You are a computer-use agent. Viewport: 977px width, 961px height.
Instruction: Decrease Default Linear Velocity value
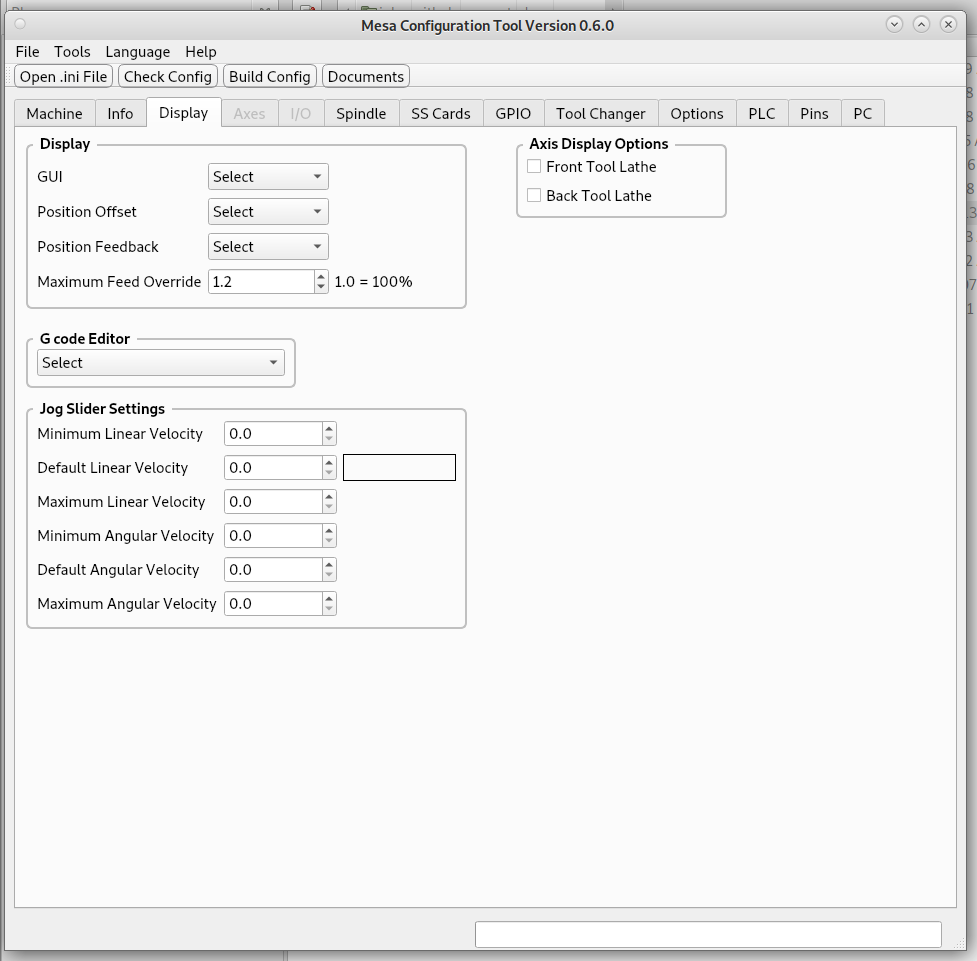pyautogui.click(x=329, y=474)
